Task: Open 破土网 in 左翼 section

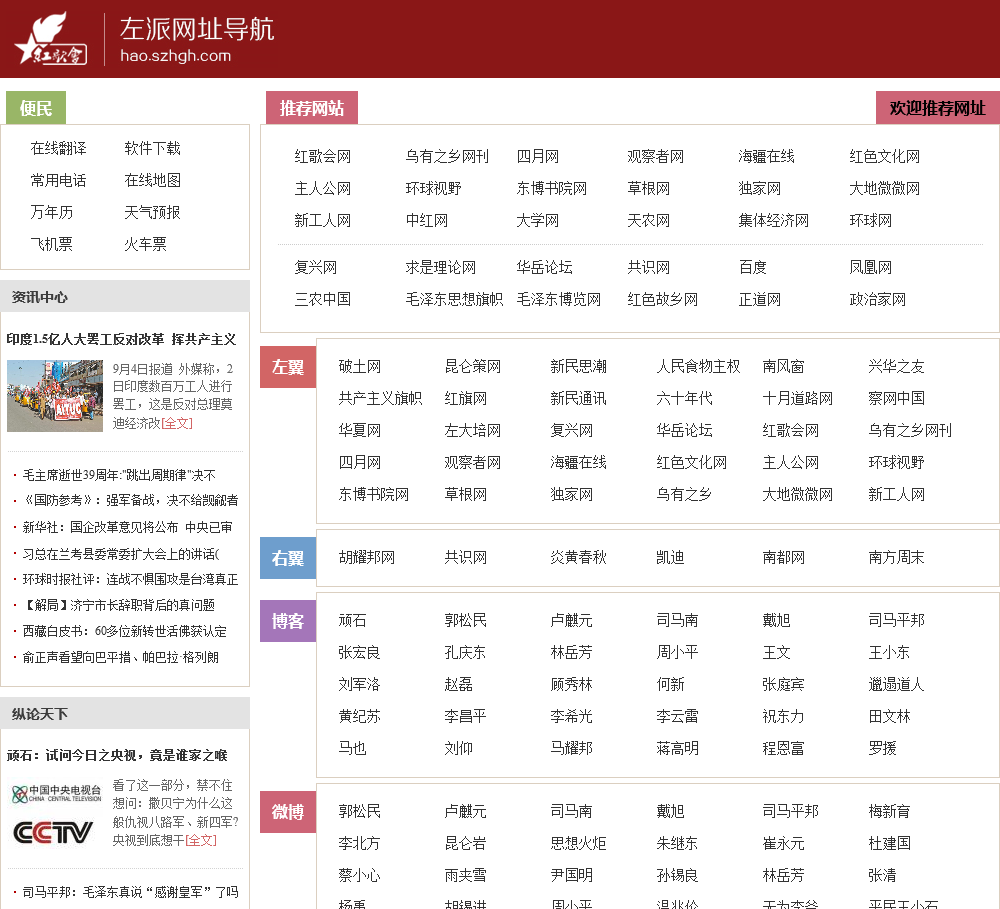Action: coord(360,366)
